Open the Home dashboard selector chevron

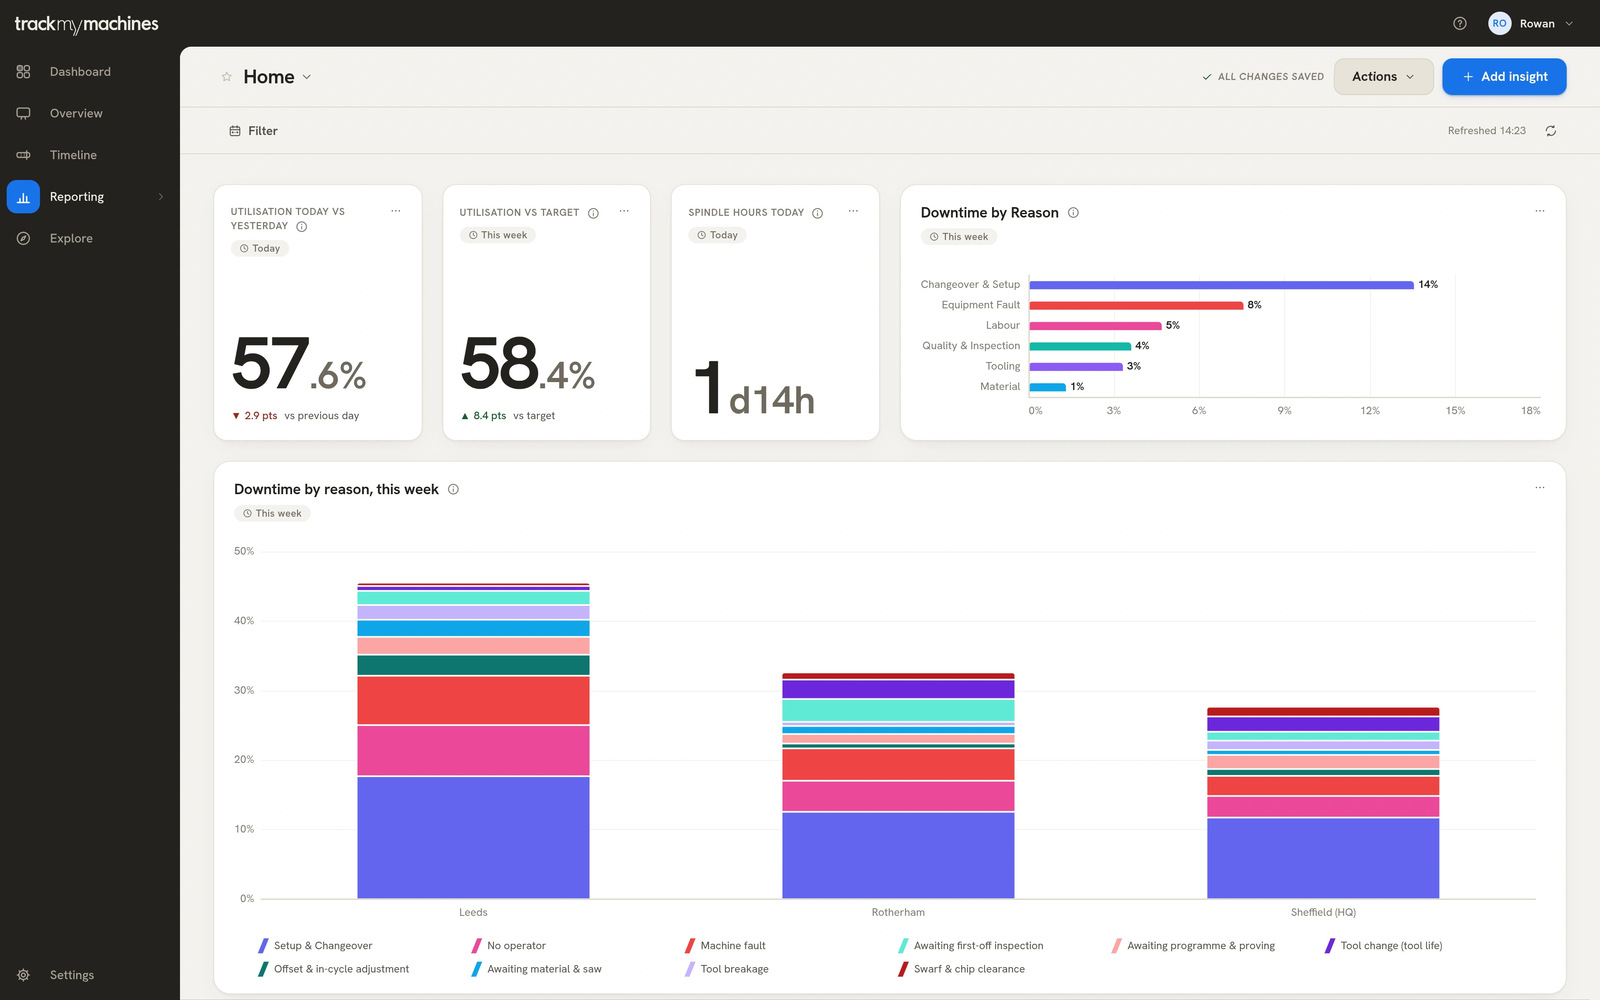tap(307, 77)
